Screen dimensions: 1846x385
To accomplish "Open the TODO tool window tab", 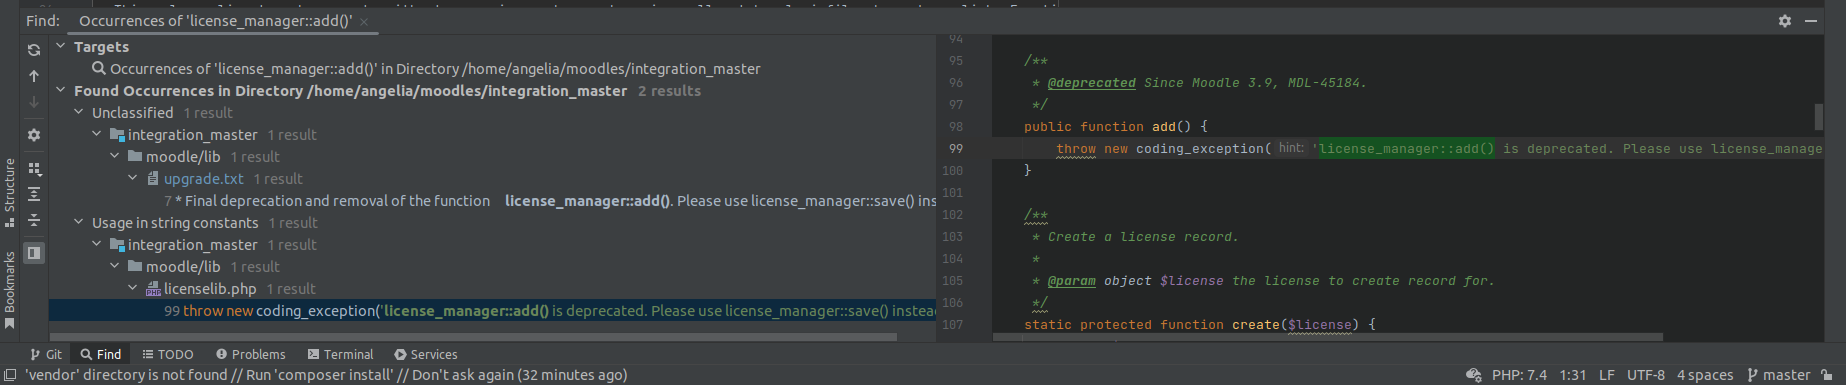I will [x=168, y=354].
